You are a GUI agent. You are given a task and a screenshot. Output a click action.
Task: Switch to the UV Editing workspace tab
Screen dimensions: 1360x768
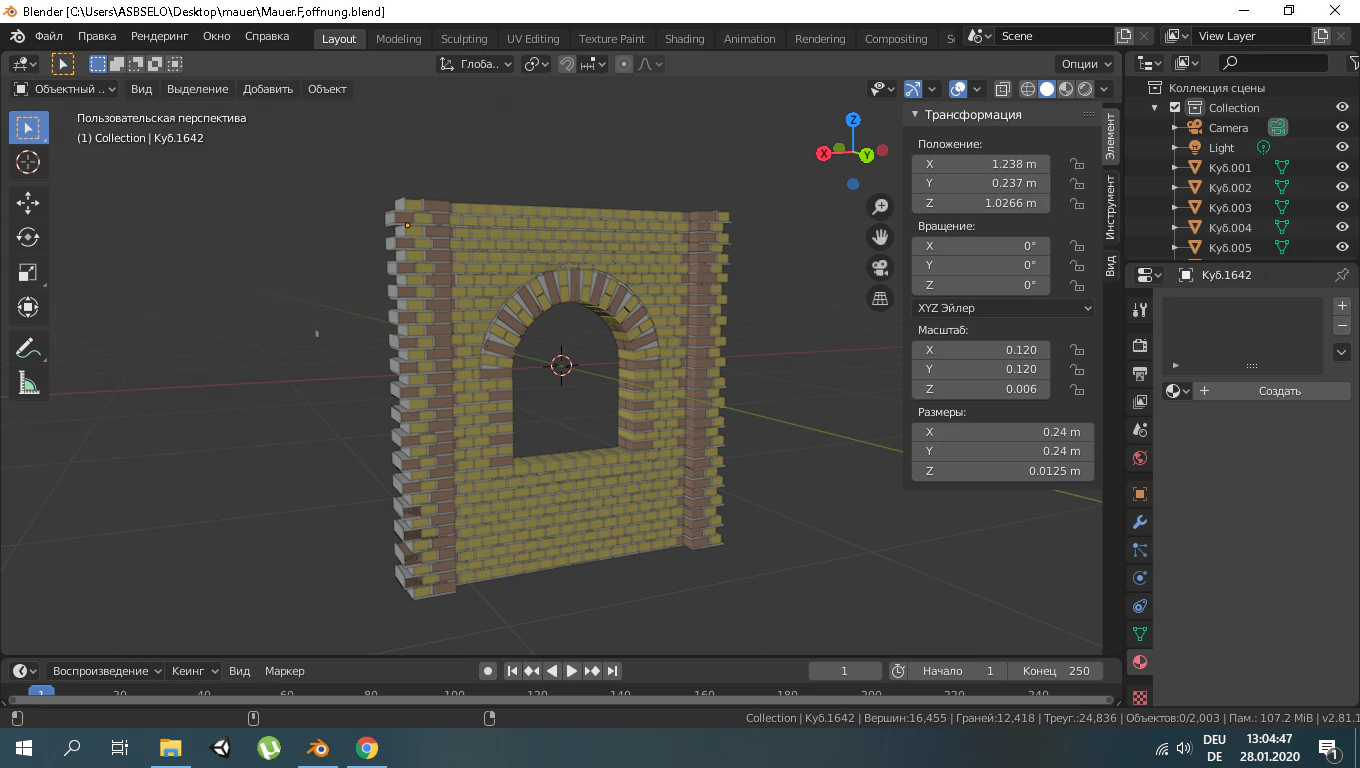tap(533, 39)
